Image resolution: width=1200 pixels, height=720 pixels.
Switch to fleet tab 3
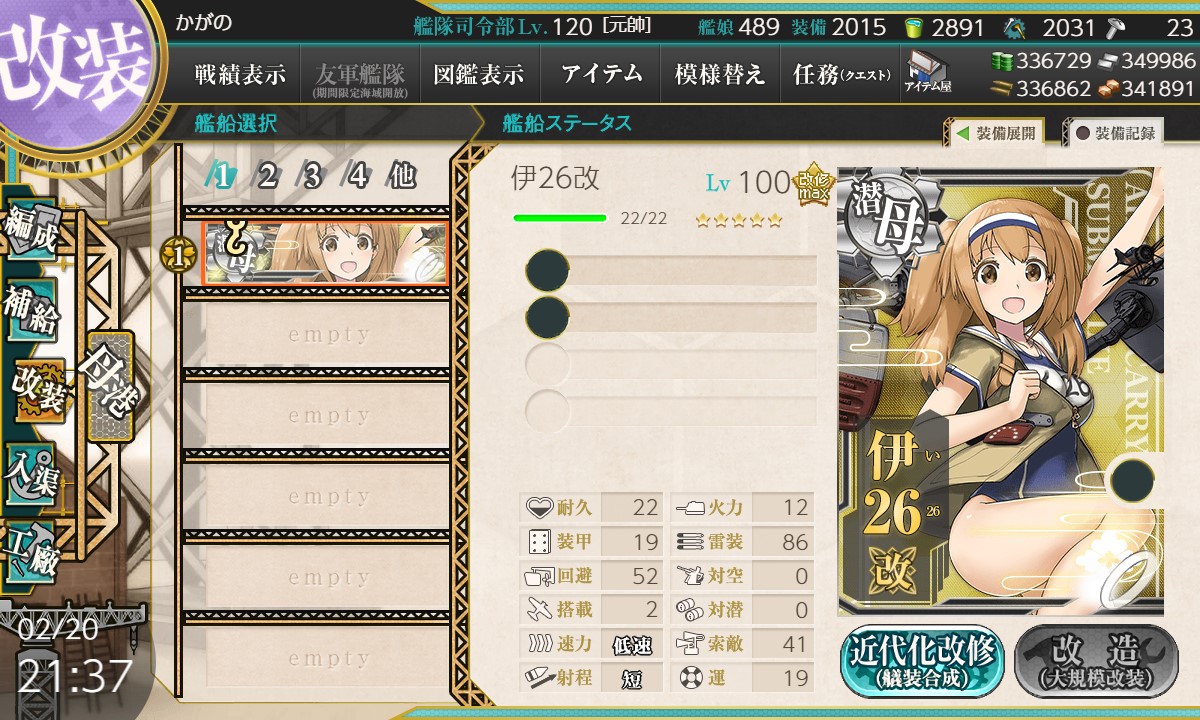coord(312,176)
